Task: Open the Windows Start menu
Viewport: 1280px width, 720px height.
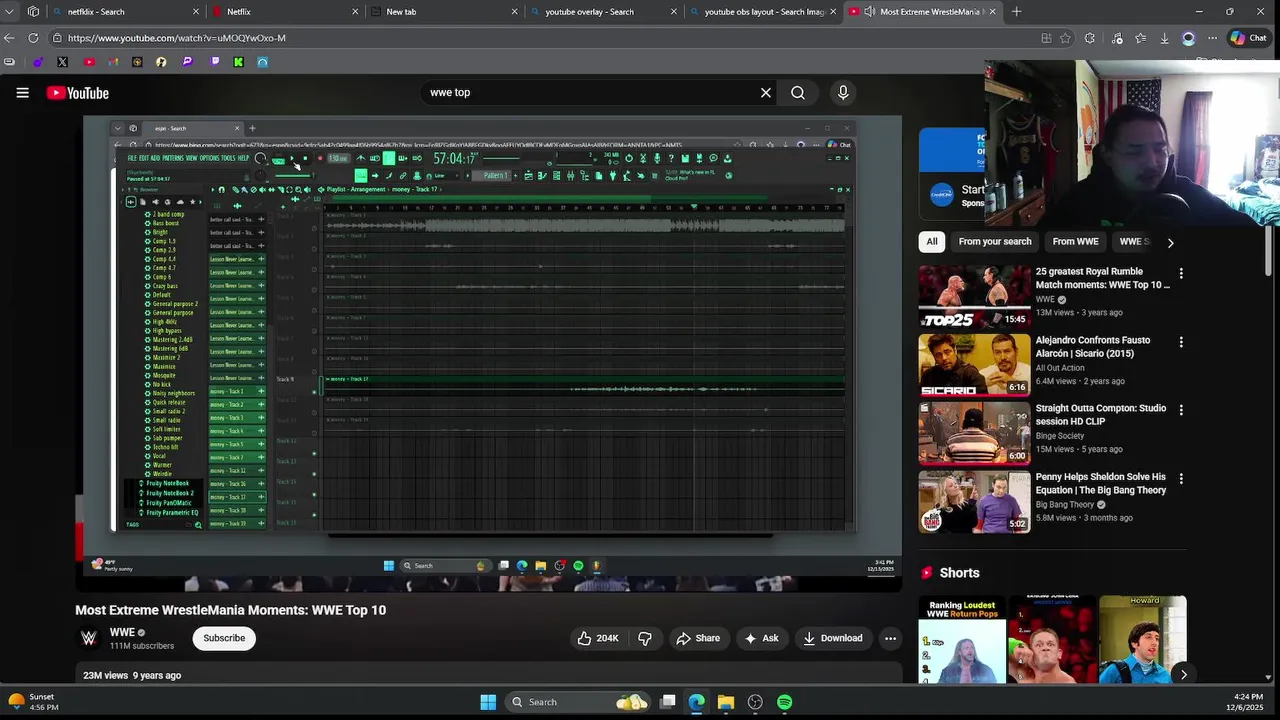Action: tap(488, 702)
